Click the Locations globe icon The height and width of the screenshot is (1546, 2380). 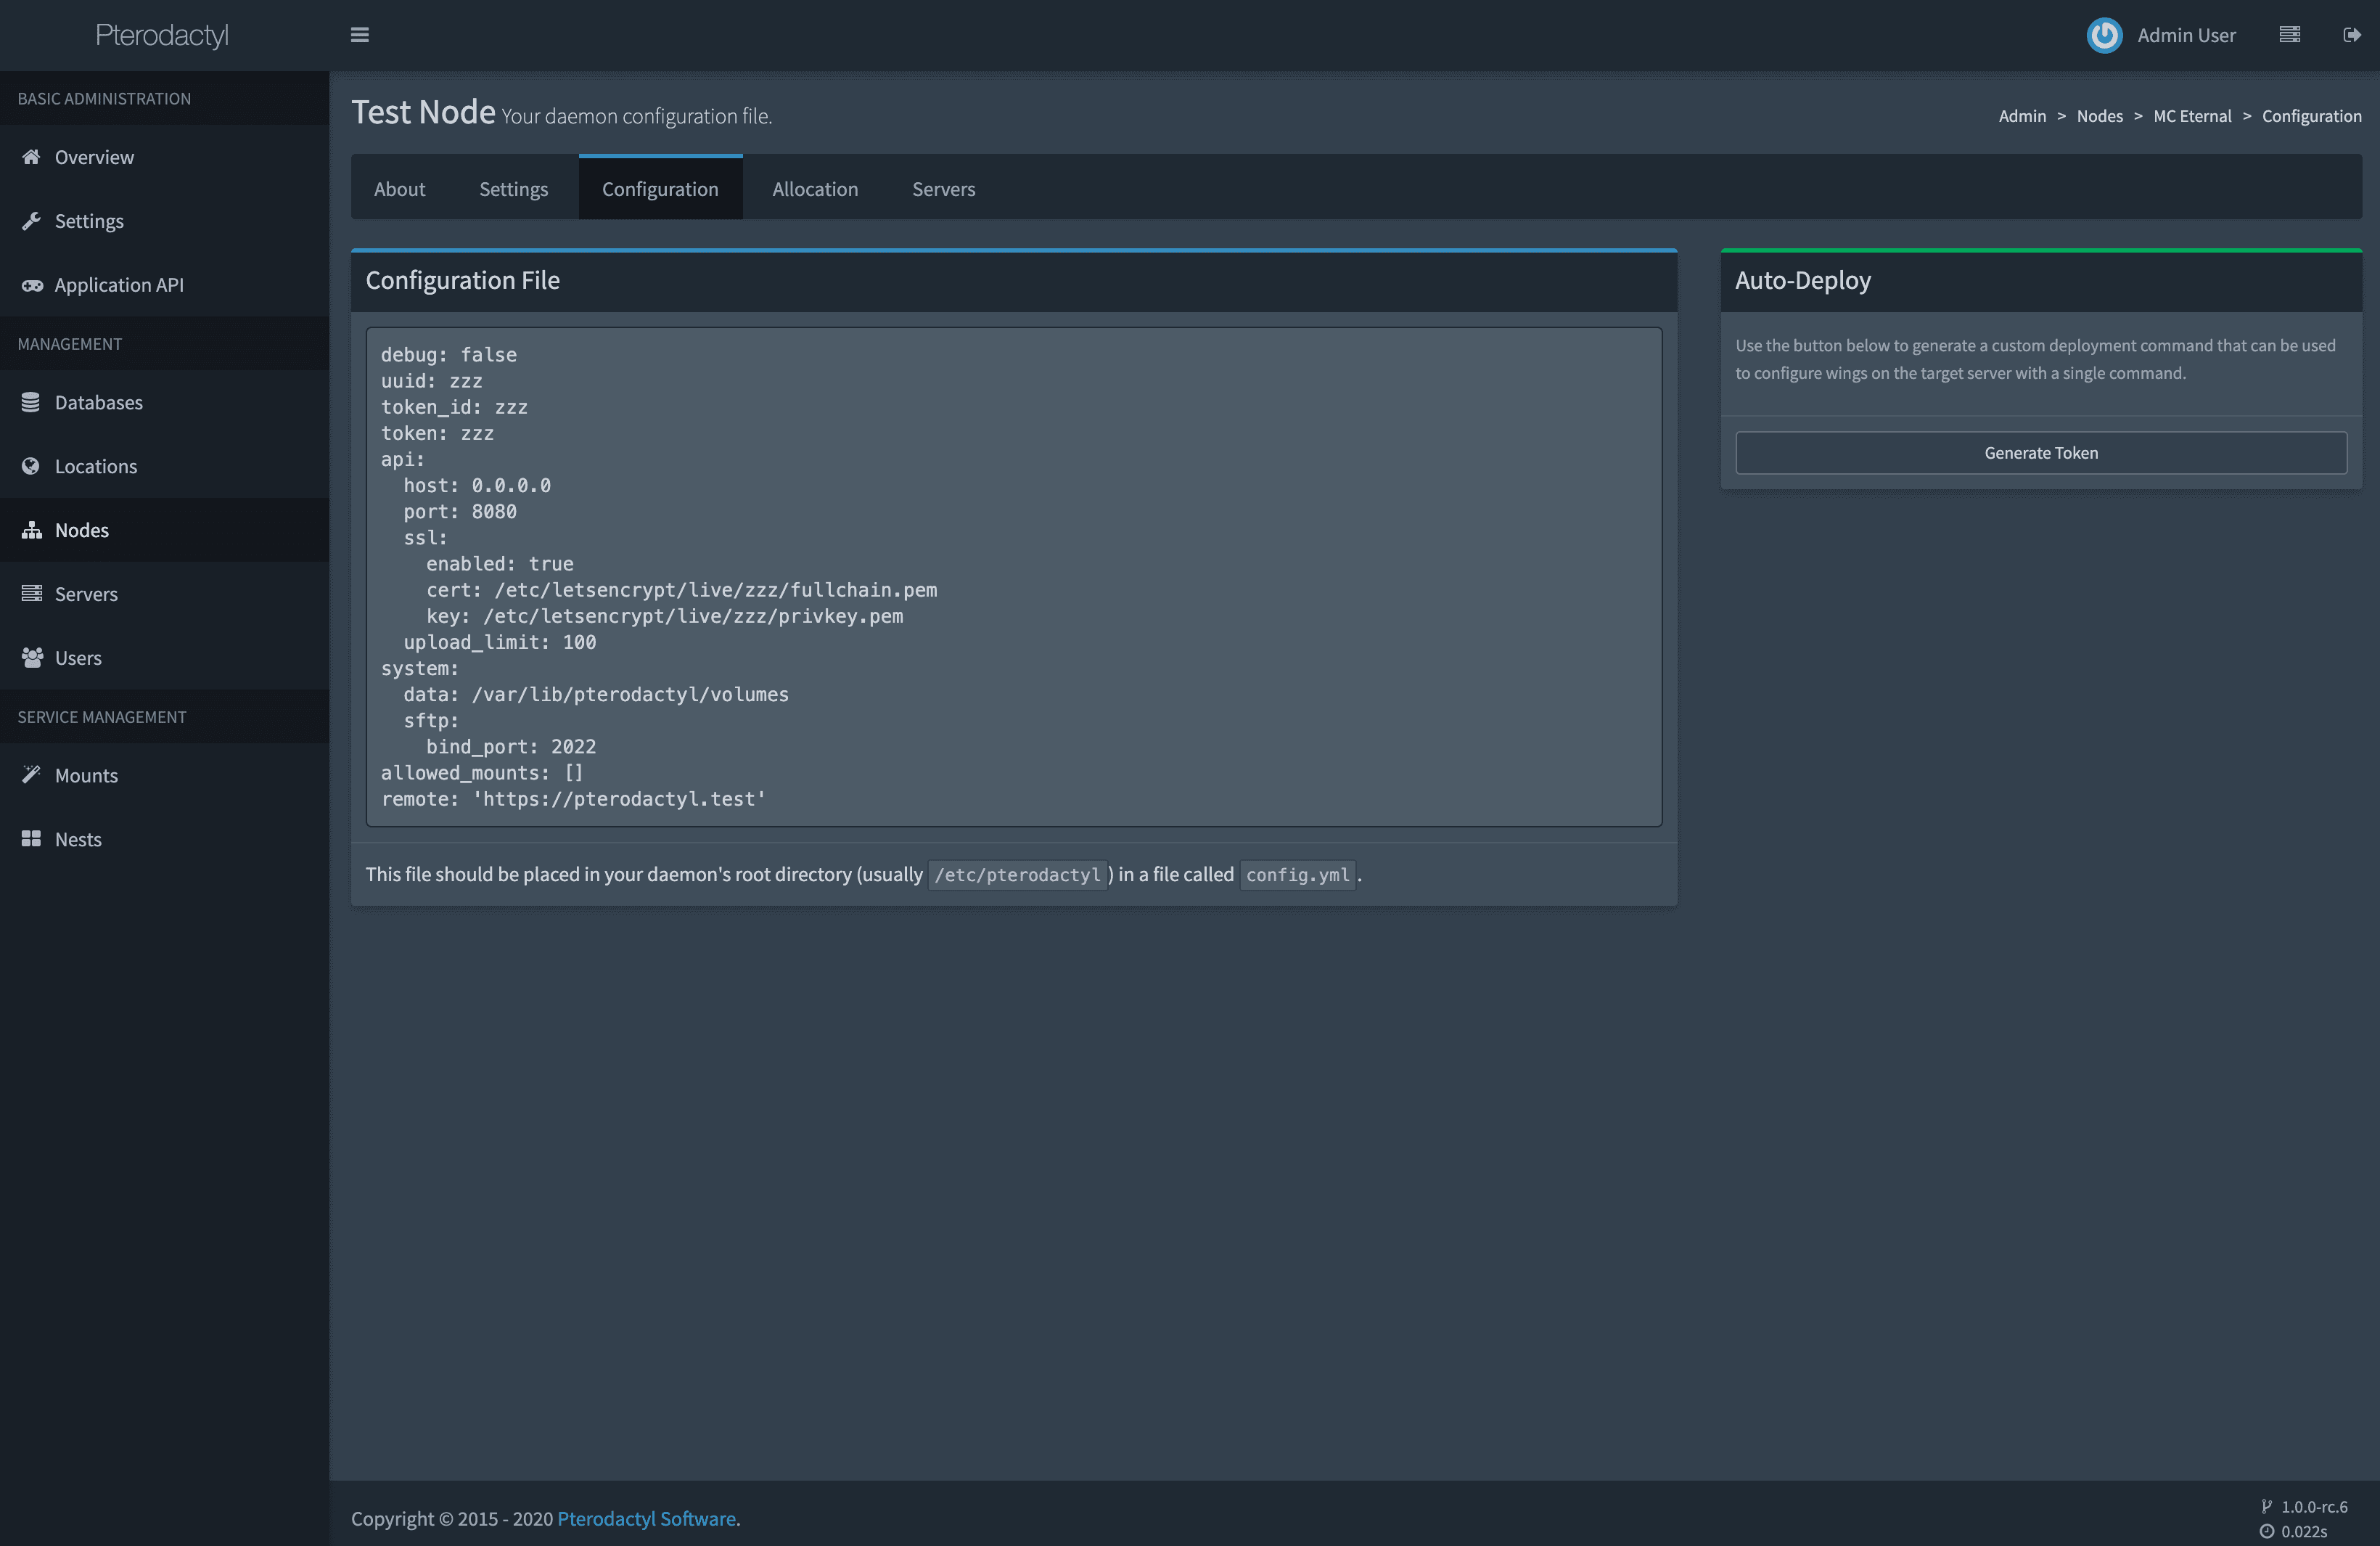[31, 466]
